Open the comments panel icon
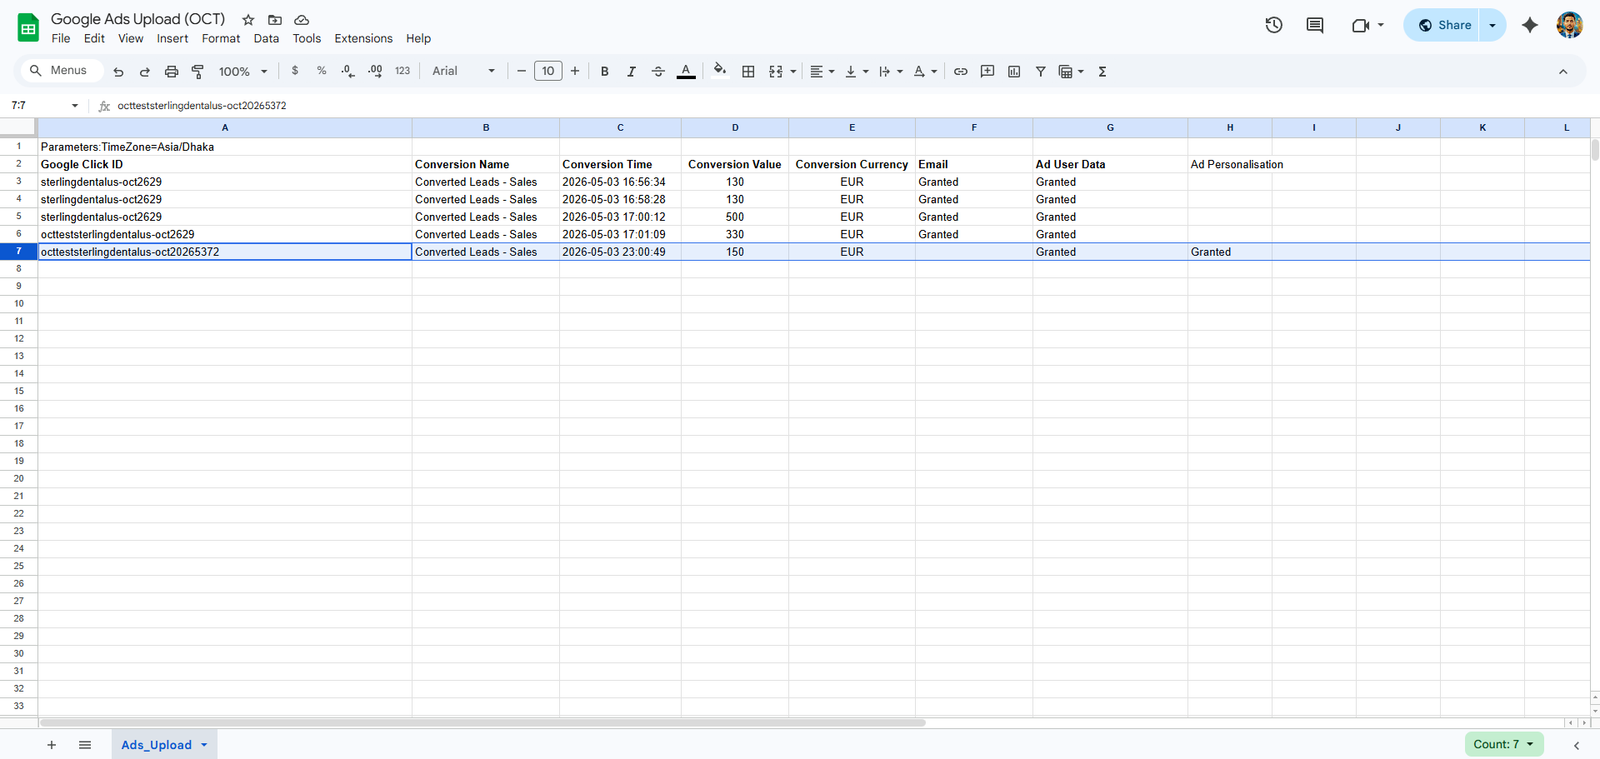The width and height of the screenshot is (1600, 759). (x=1315, y=25)
